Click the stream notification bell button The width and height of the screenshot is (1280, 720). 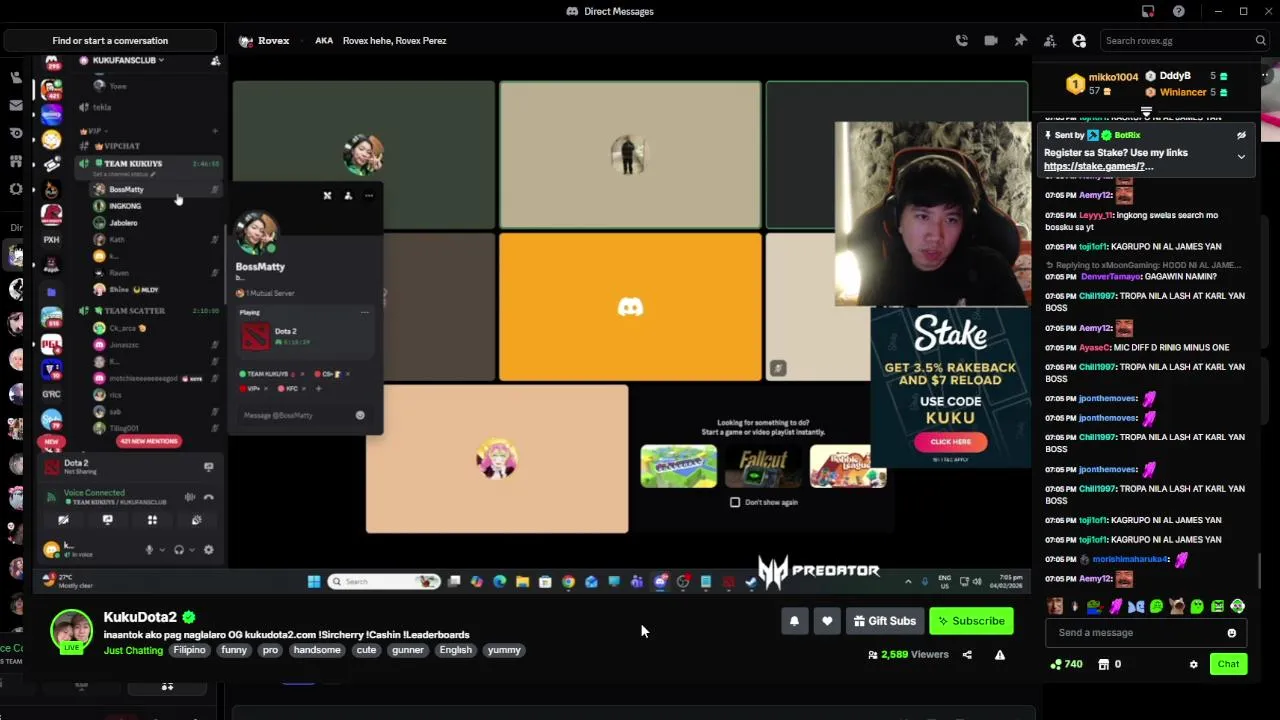(794, 621)
